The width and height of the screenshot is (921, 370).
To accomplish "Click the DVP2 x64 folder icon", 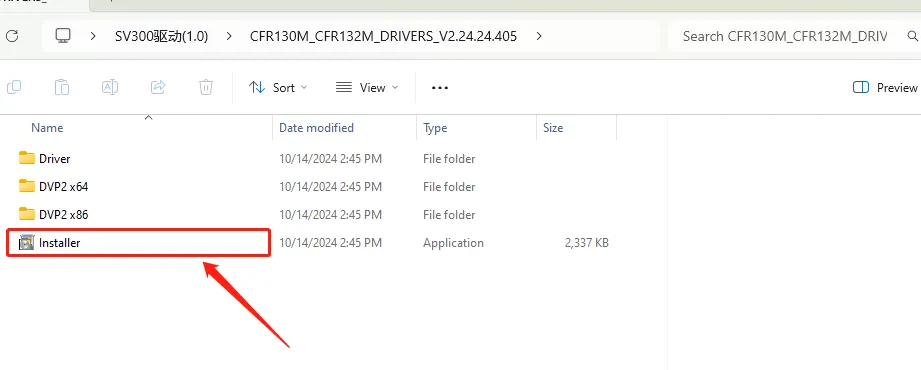I will tap(26, 186).
